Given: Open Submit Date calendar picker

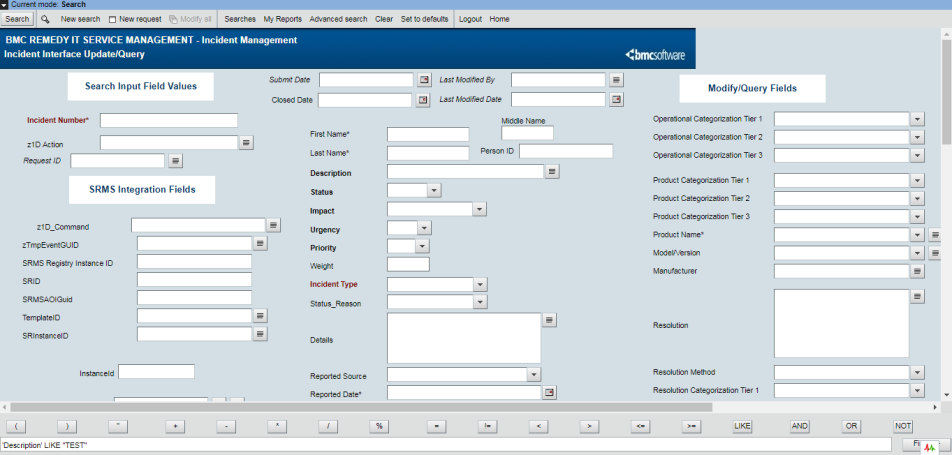Looking at the screenshot, I should [x=423, y=80].
